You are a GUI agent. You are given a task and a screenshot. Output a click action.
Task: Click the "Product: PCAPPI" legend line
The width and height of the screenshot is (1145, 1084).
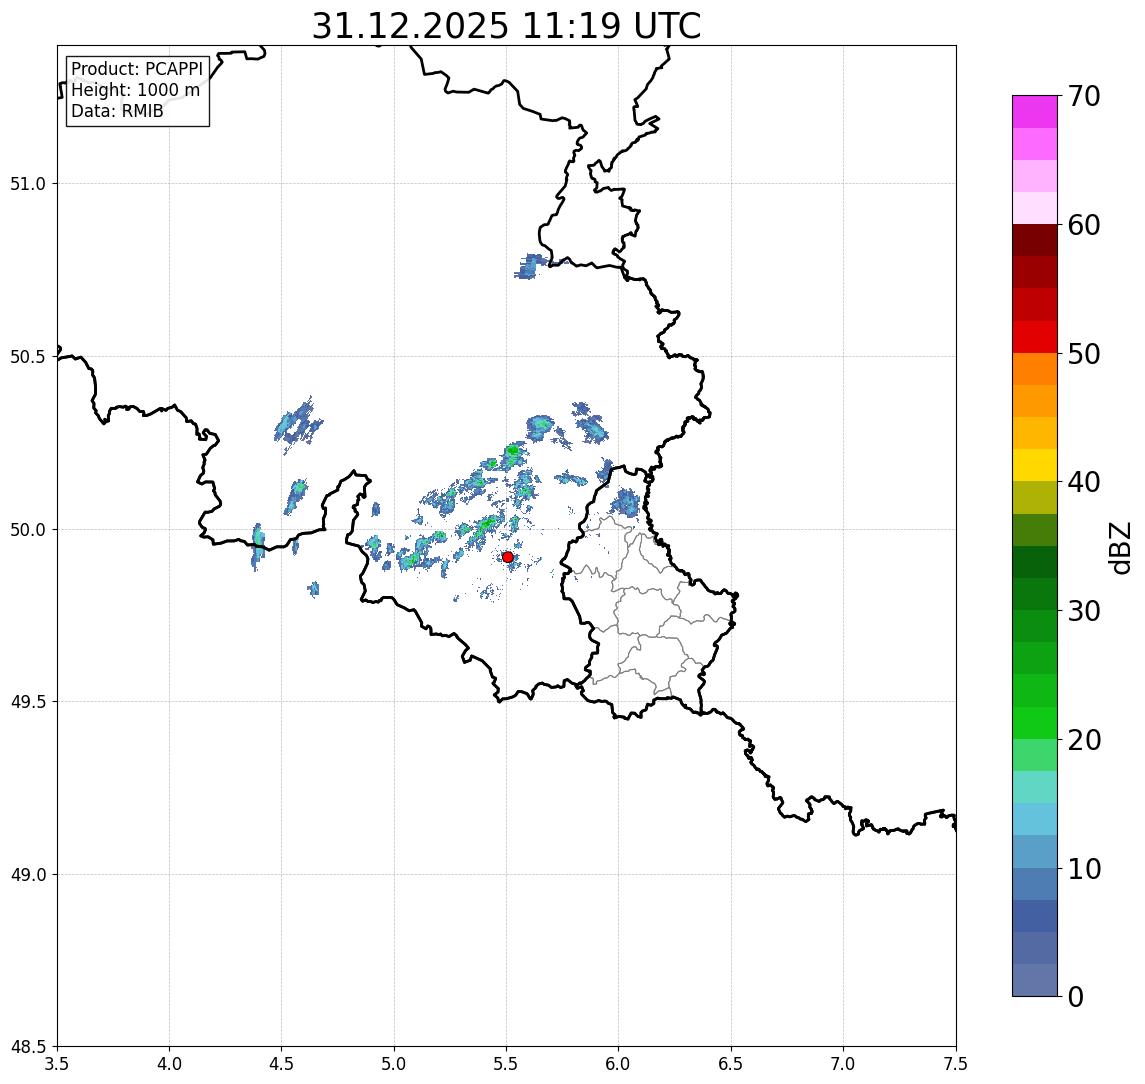coord(137,69)
